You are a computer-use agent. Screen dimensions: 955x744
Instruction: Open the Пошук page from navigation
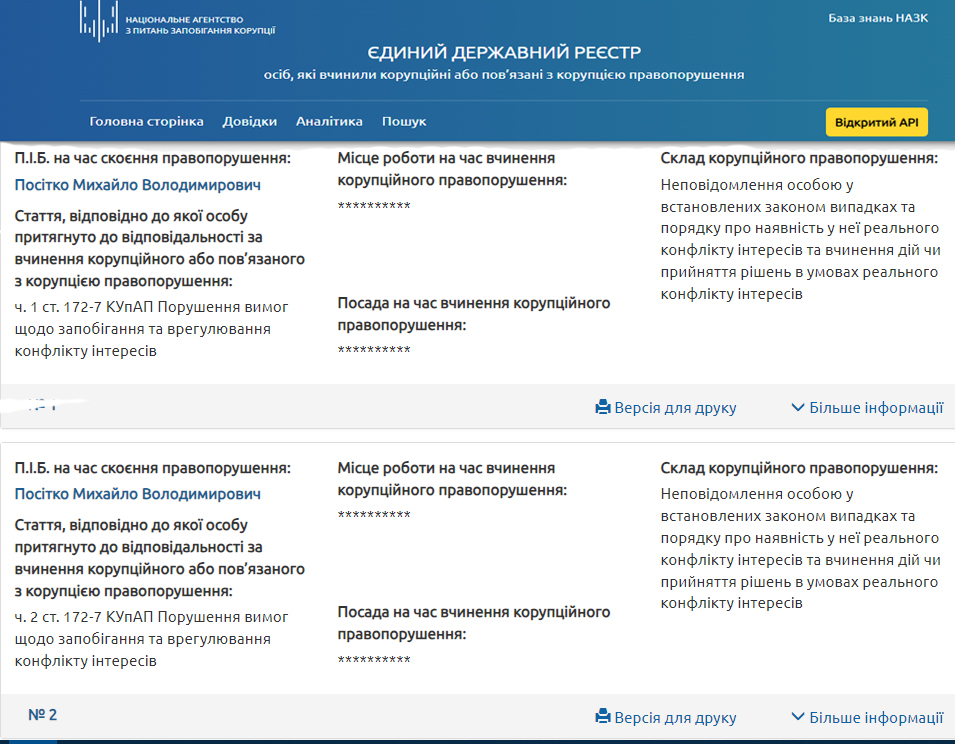point(404,121)
